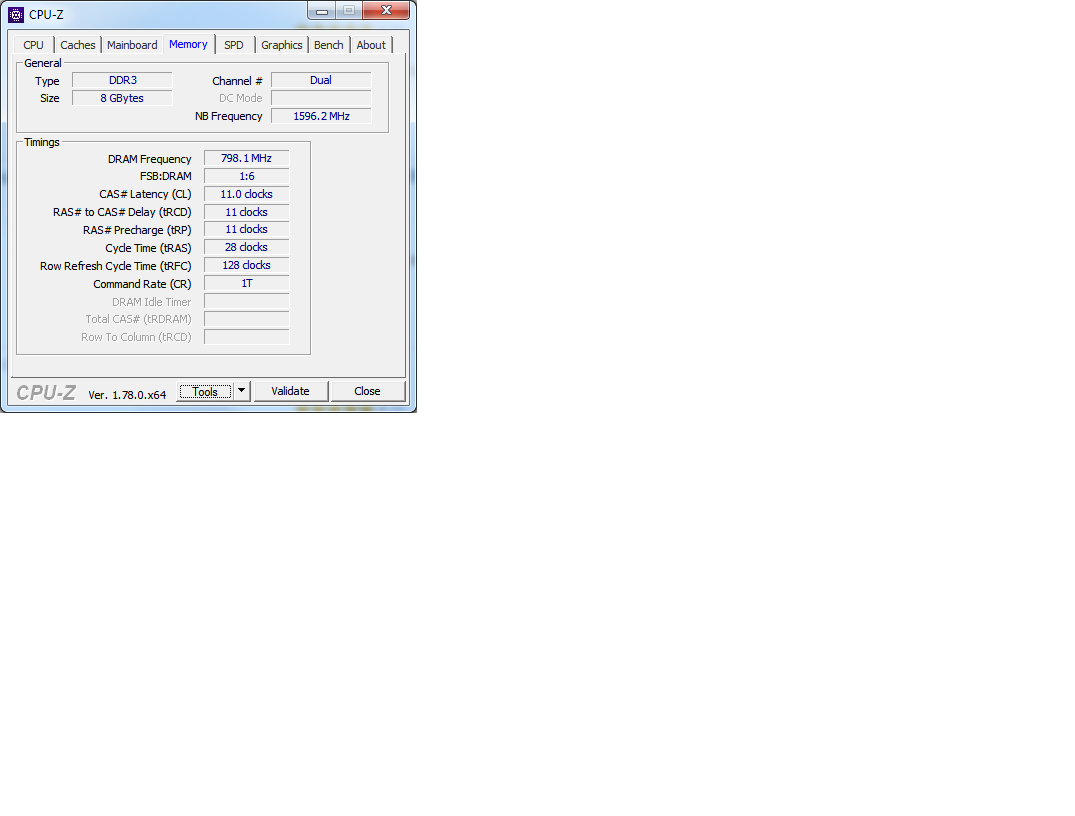
Task: Expand the Tools dropdown arrow
Action: point(241,391)
